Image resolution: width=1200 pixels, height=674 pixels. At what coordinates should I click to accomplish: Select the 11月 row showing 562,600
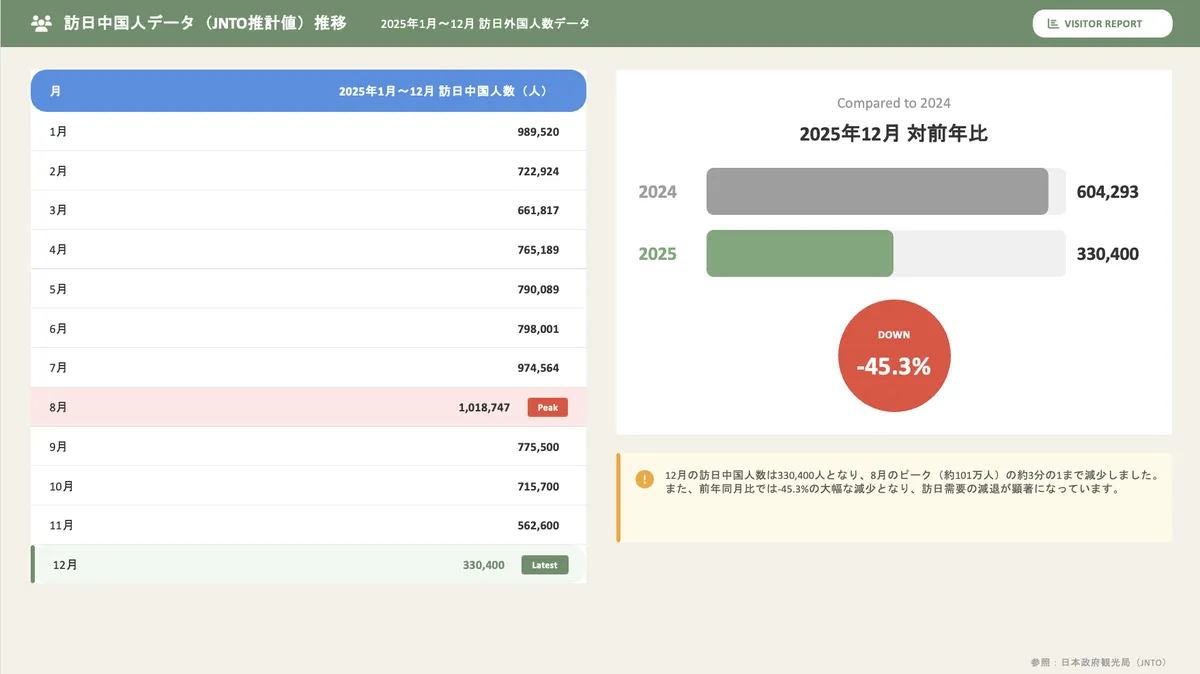click(308, 525)
